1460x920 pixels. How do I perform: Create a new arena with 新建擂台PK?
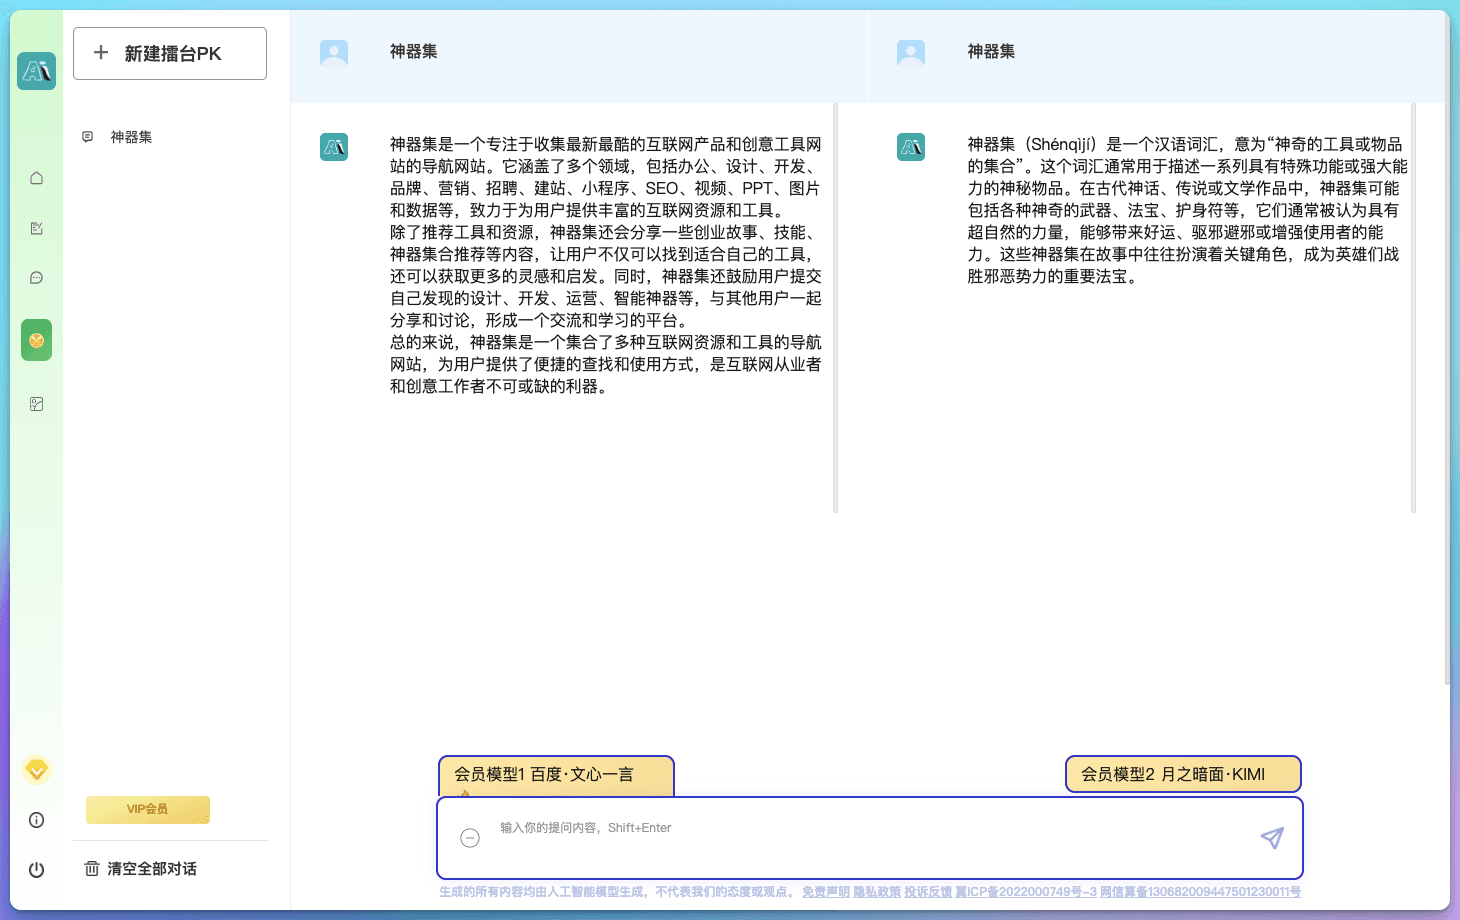[170, 53]
